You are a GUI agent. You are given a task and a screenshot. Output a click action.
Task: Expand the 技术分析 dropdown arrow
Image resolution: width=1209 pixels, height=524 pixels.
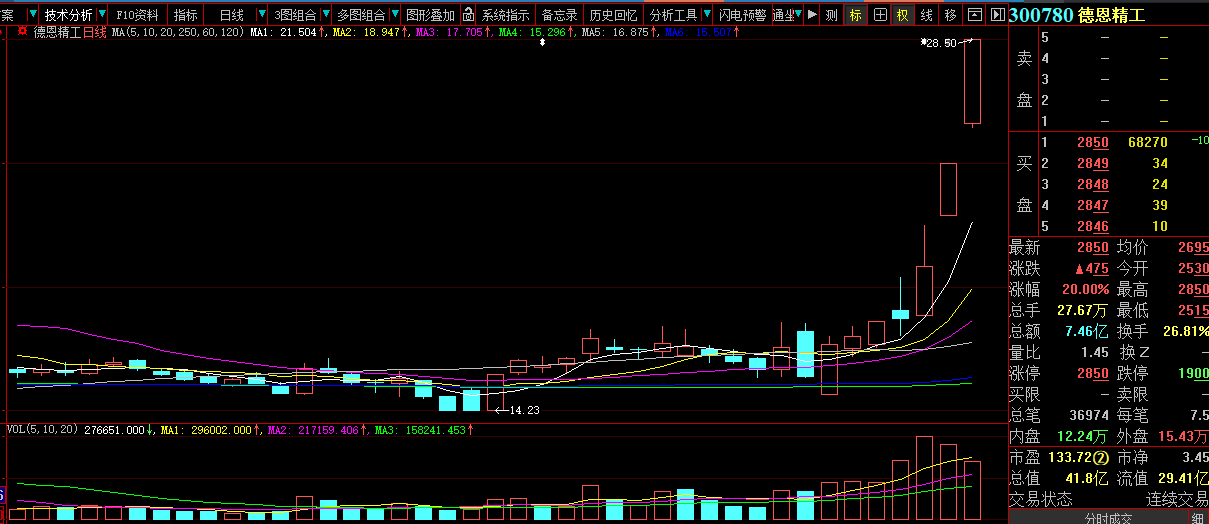click(101, 15)
